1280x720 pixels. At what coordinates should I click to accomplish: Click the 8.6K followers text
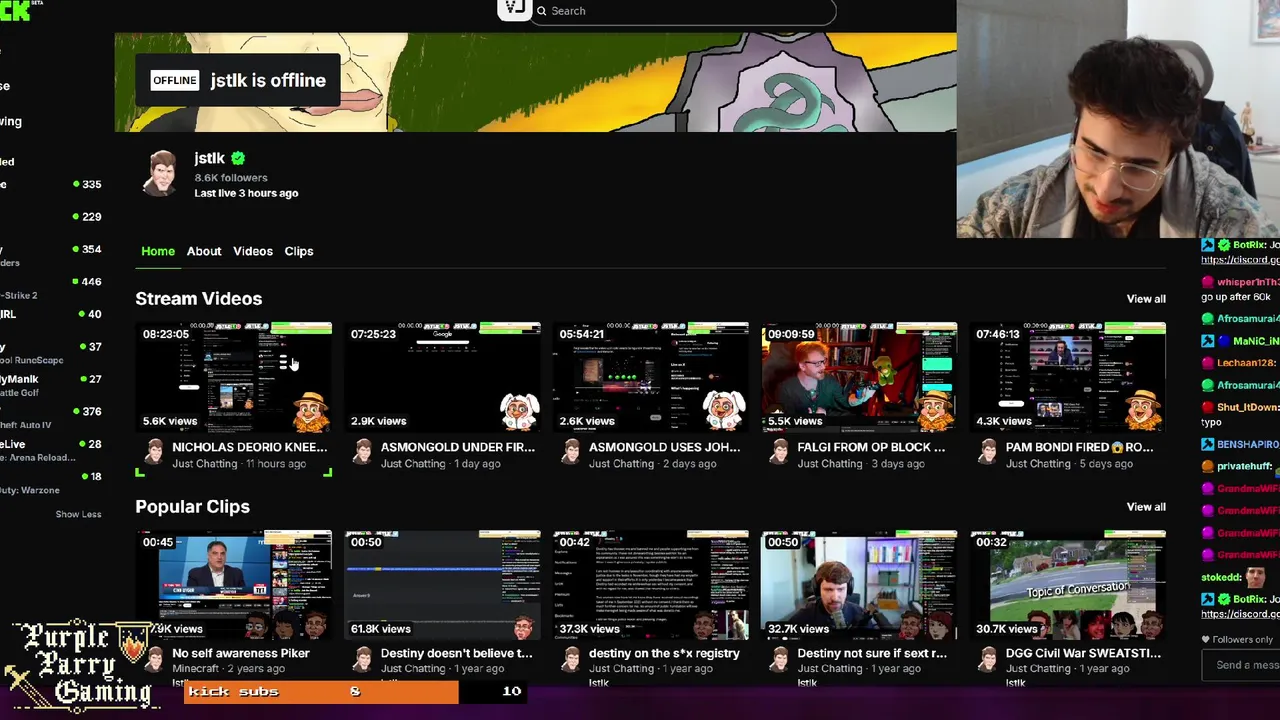pos(231,177)
